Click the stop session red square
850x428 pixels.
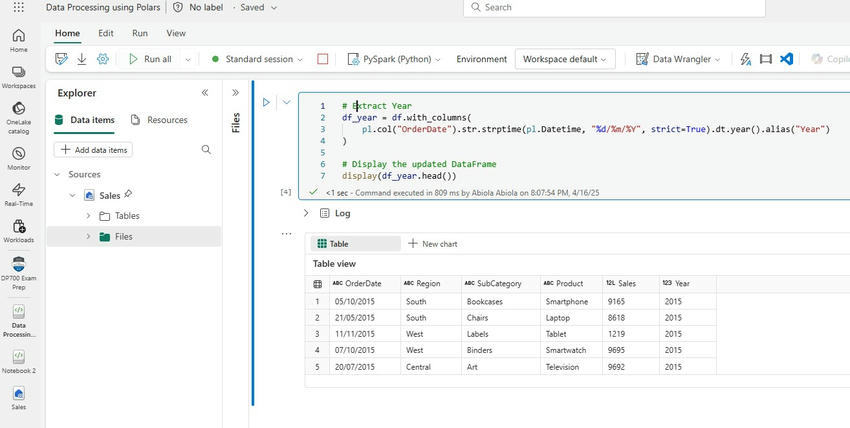[322, 59]
